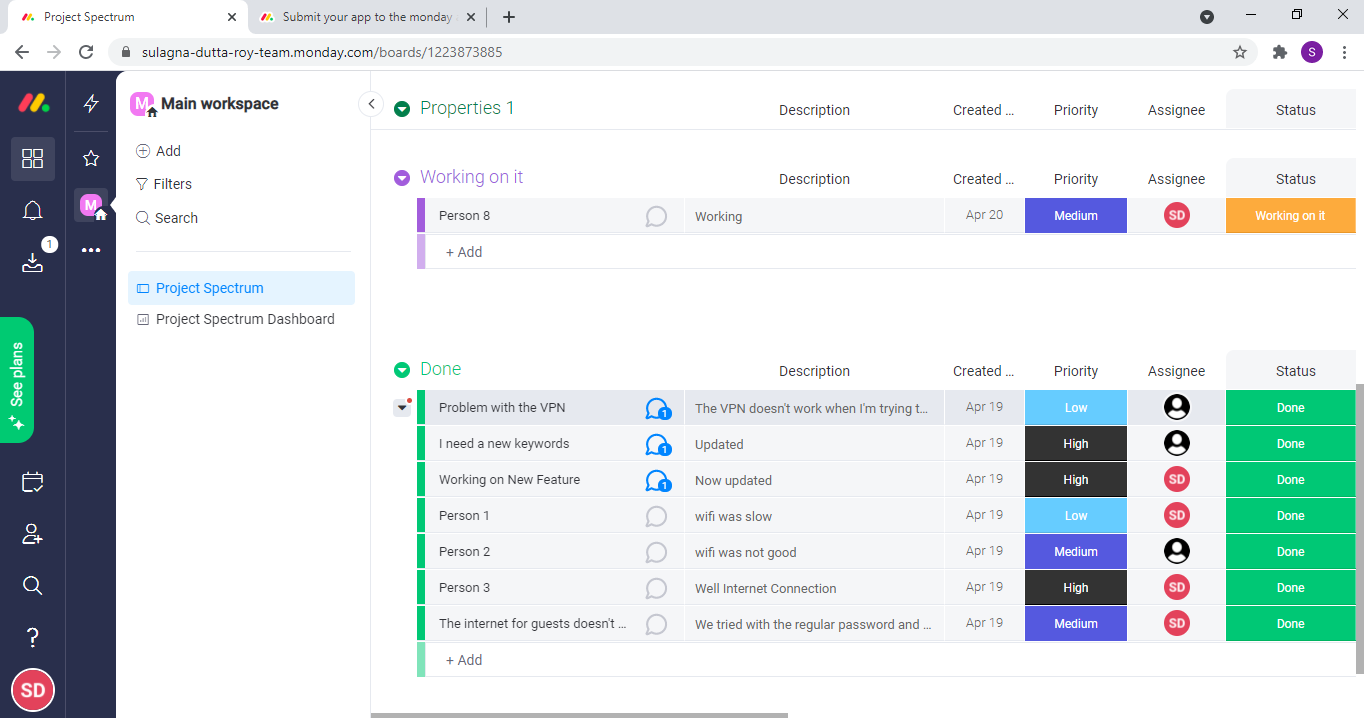The image size is (1364, 718).
Task: Click the invite members icon
Action: tap(32, 534)
